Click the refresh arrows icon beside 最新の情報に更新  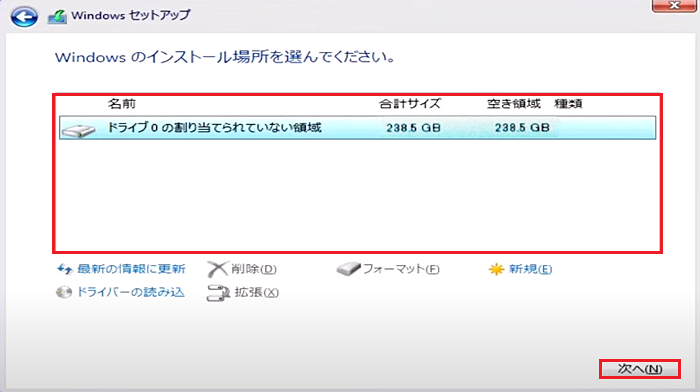pyautogui.click(x=65, y=269)
